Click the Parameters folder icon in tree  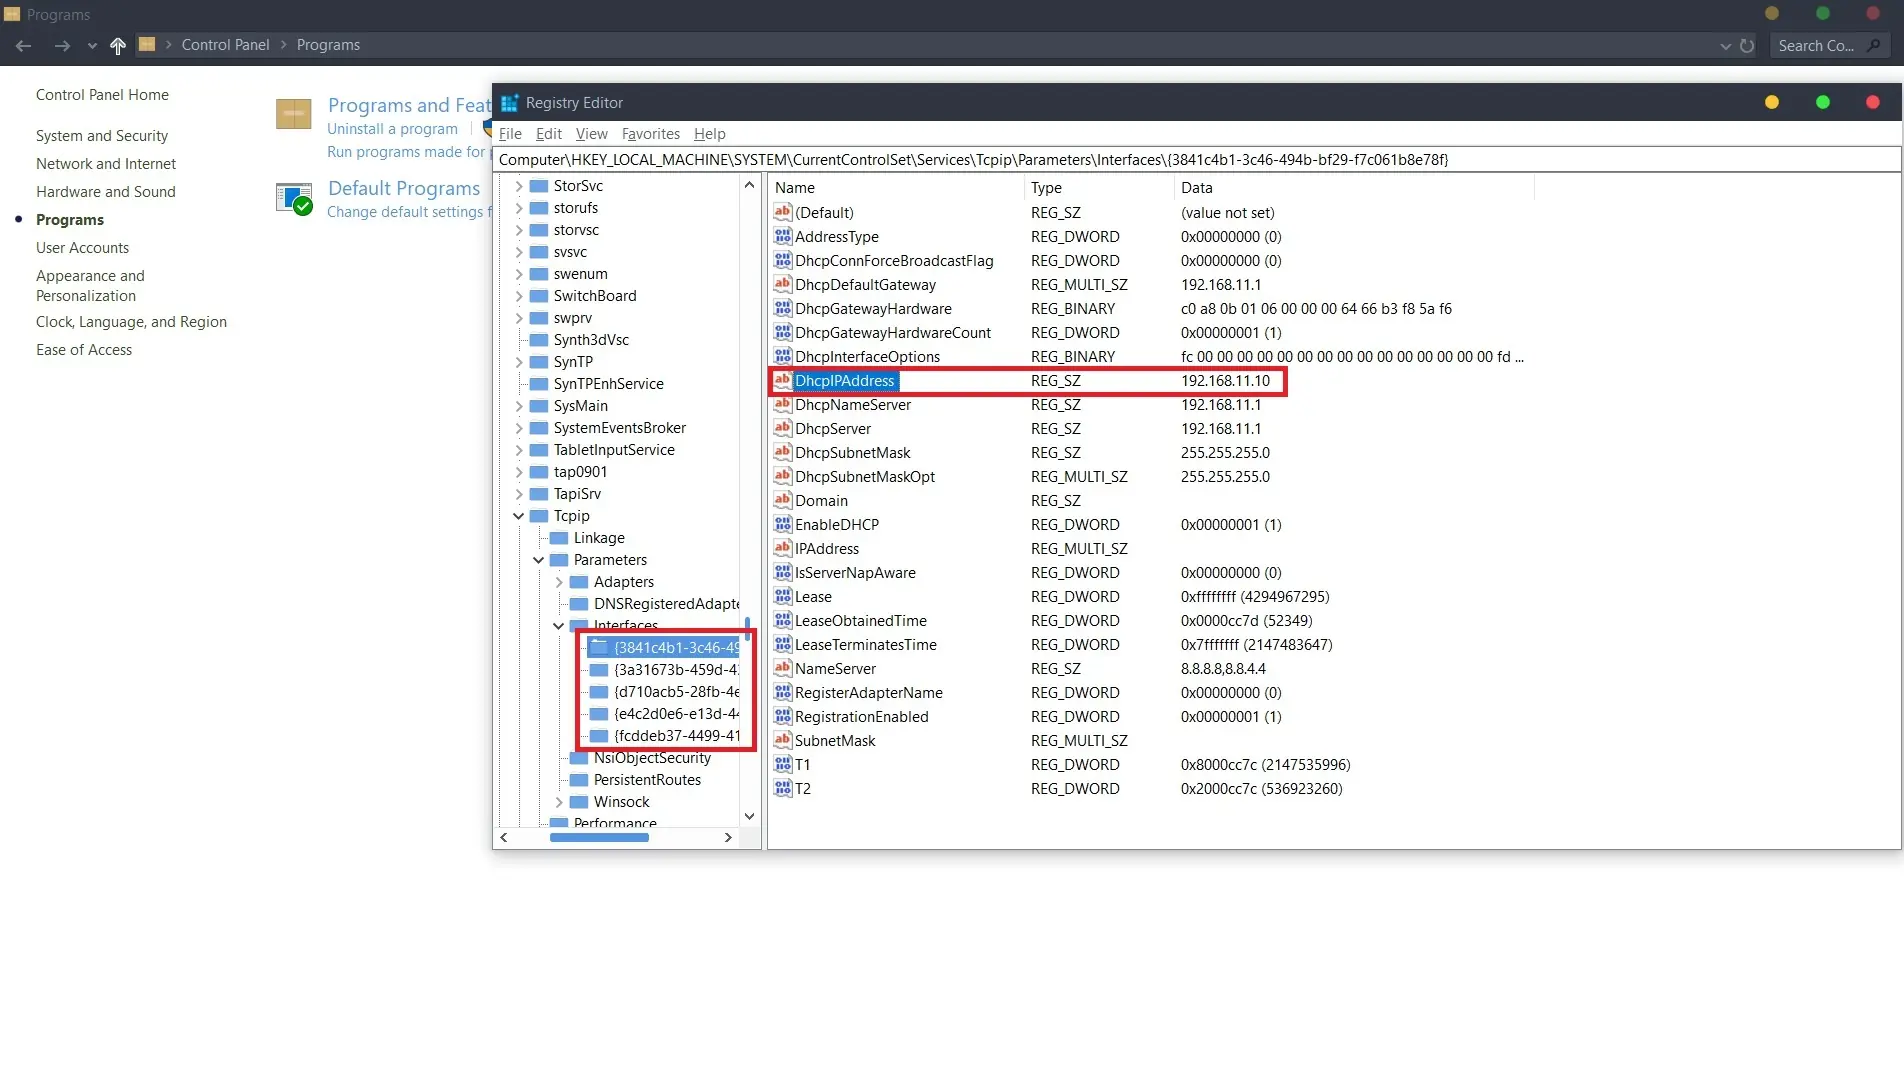pos(559,560)
